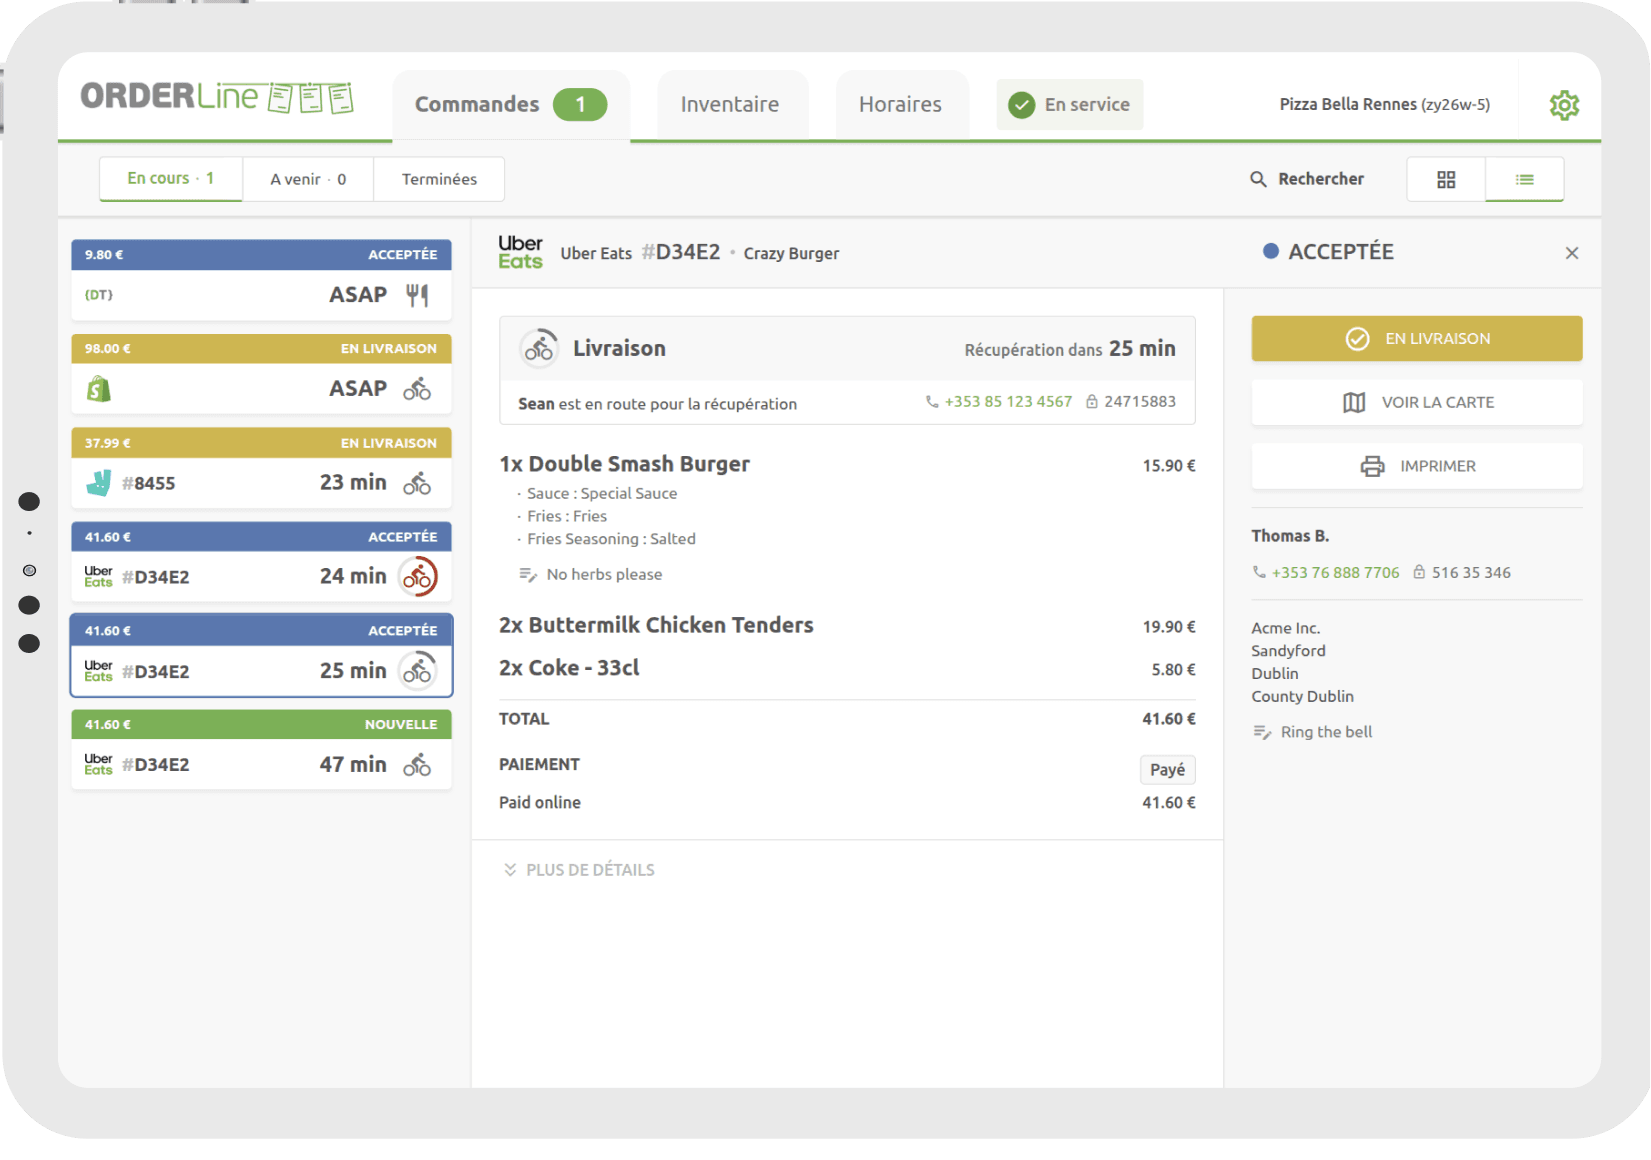Click the delivery bike icon on order #8455

click(417, 483)
